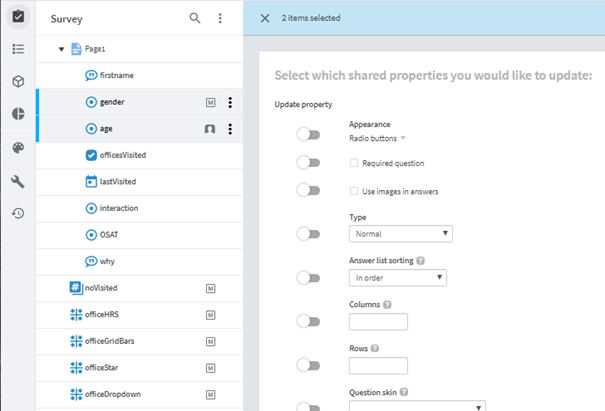
Task: Open the wrench tools sidebar icon
Action: point(18,181)
